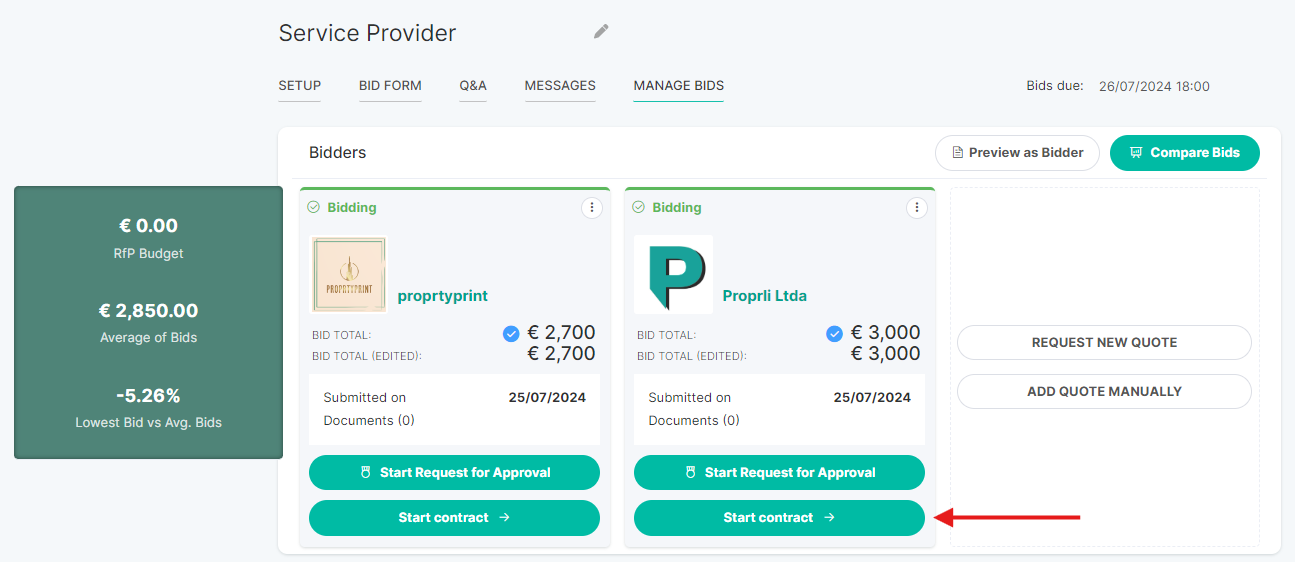Viewport: 1295px width, 562px height.
Task: Click Preview as Bidder button
Action: 1017,153
